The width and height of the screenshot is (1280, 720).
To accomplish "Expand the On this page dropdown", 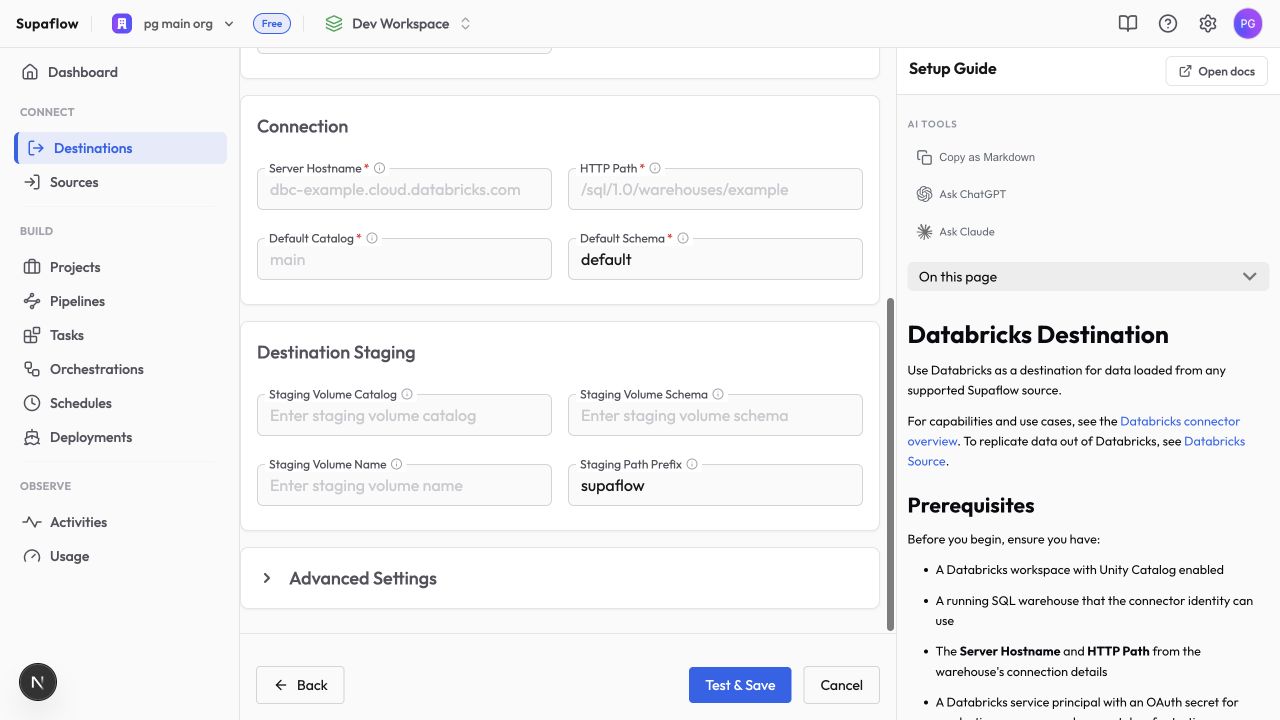I will pyautogui.click(x=1088, y=277).
